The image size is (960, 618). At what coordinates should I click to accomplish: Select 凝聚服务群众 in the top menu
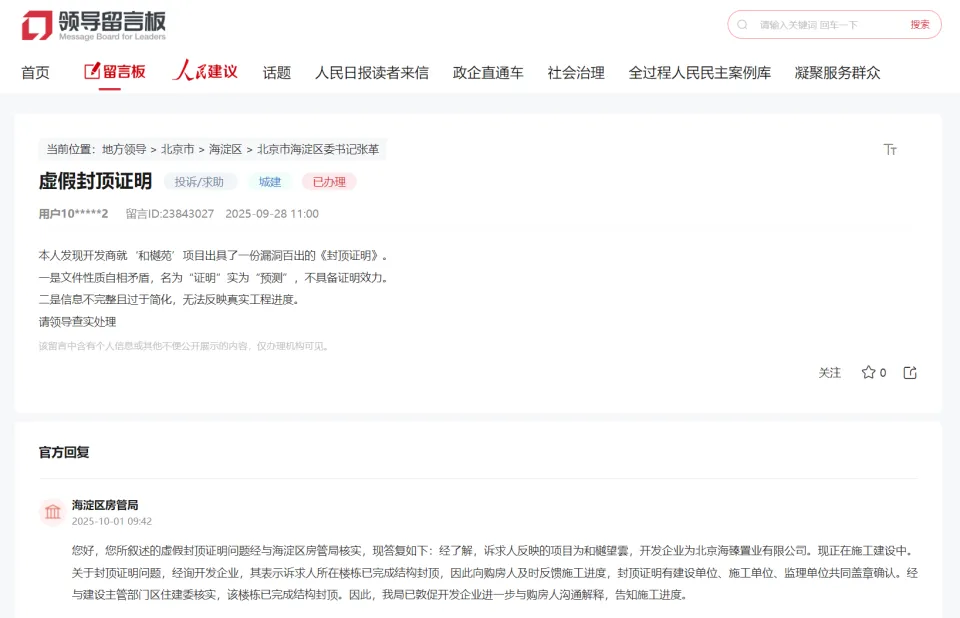click(x=835, y=71)
